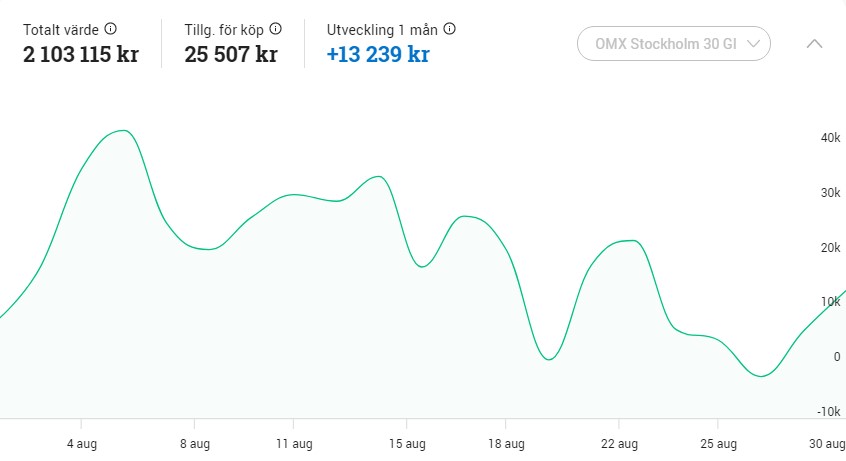Click the 25 aug date label
This screenshot has width=846, height=461.
[719, 444]
